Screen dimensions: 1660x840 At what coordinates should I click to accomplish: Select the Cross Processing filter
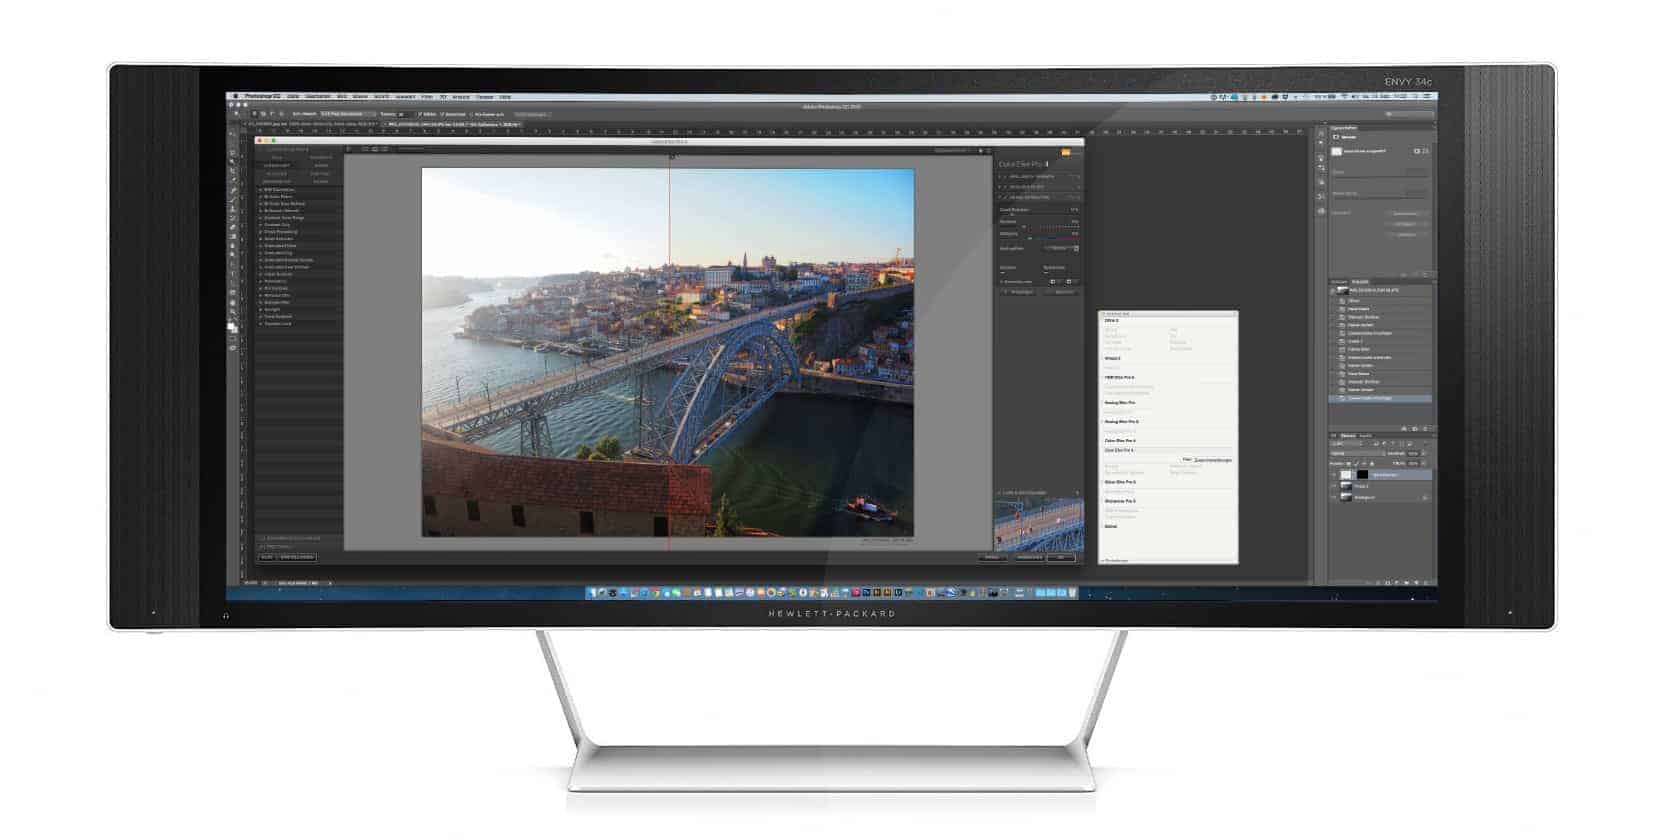(x=279, y=232)
